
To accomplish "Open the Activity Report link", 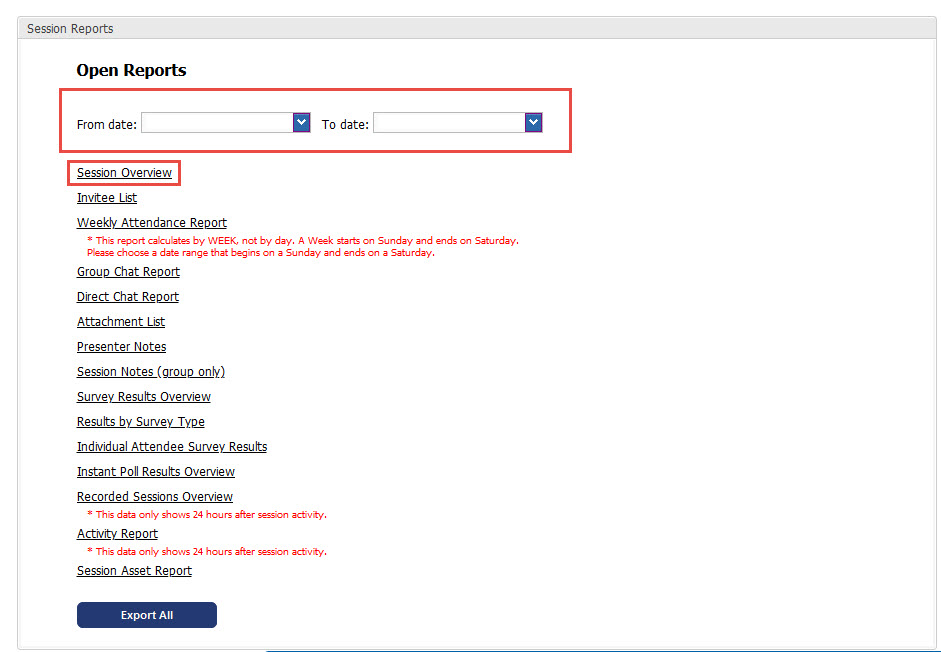I will [117, 534].
